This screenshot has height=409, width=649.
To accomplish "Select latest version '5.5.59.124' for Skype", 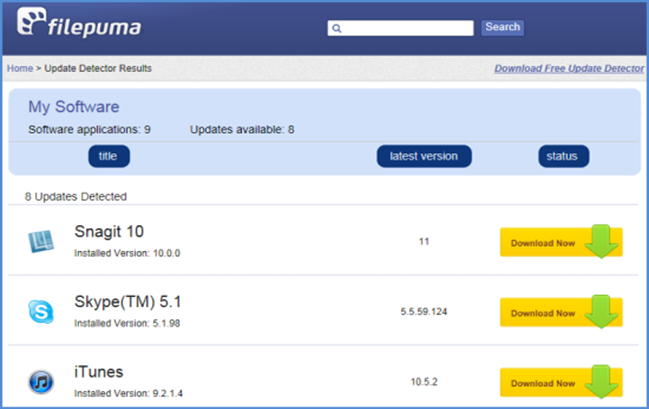I will click(x=424, y=312).
